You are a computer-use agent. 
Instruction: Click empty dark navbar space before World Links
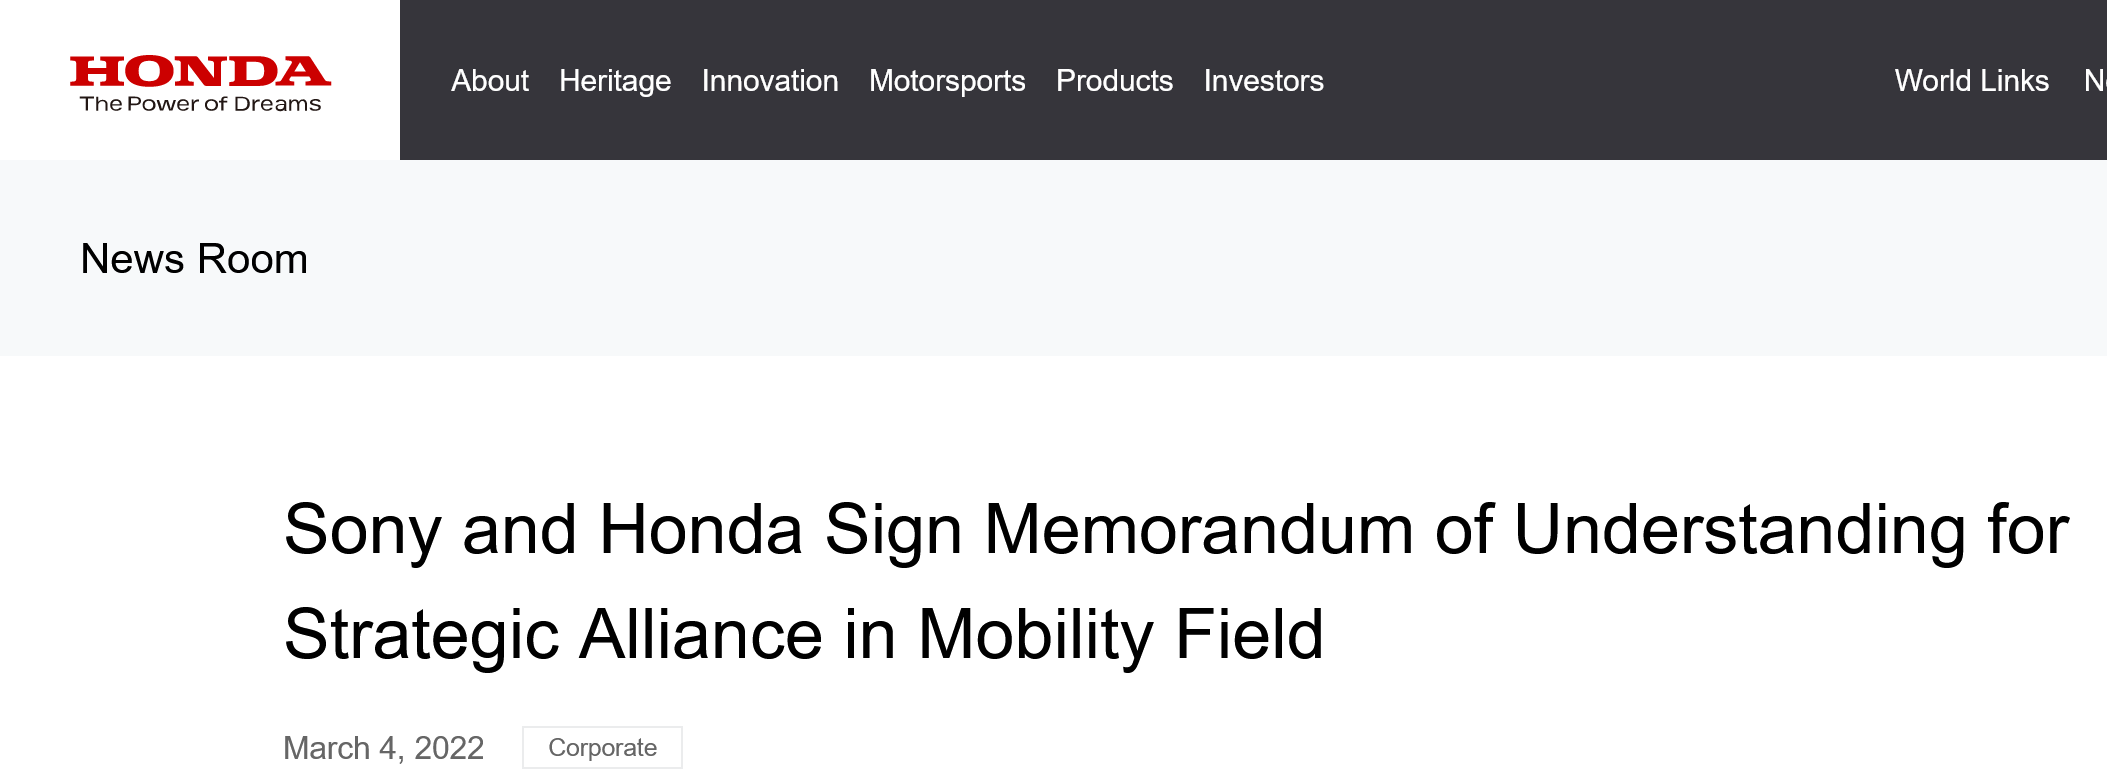coord(1600,81)
